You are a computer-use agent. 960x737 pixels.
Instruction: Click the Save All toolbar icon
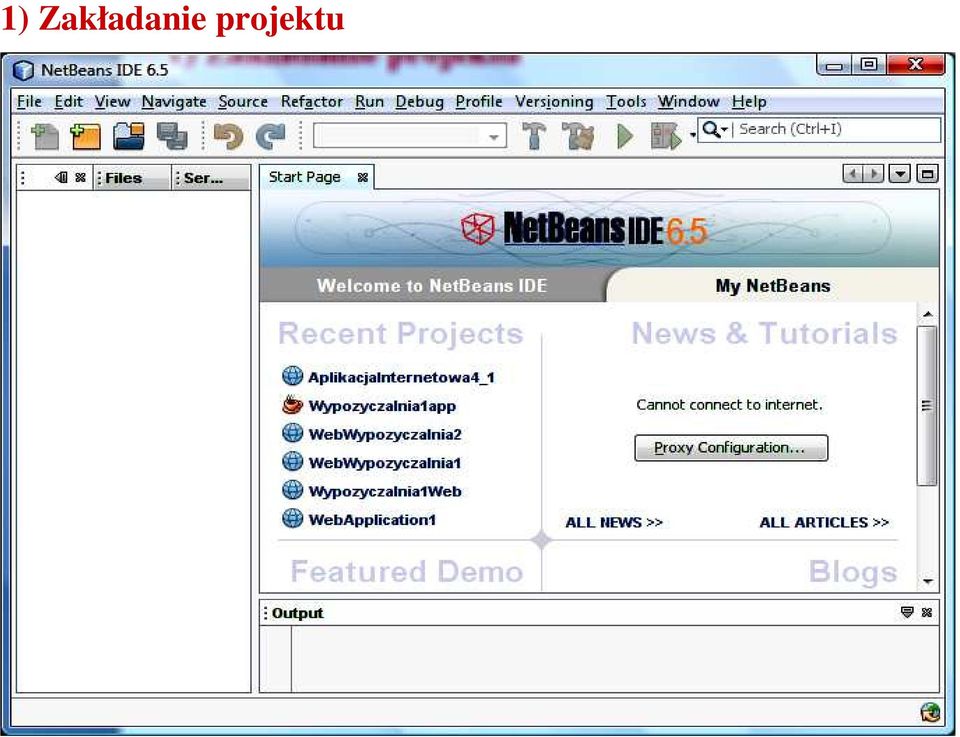172,136
